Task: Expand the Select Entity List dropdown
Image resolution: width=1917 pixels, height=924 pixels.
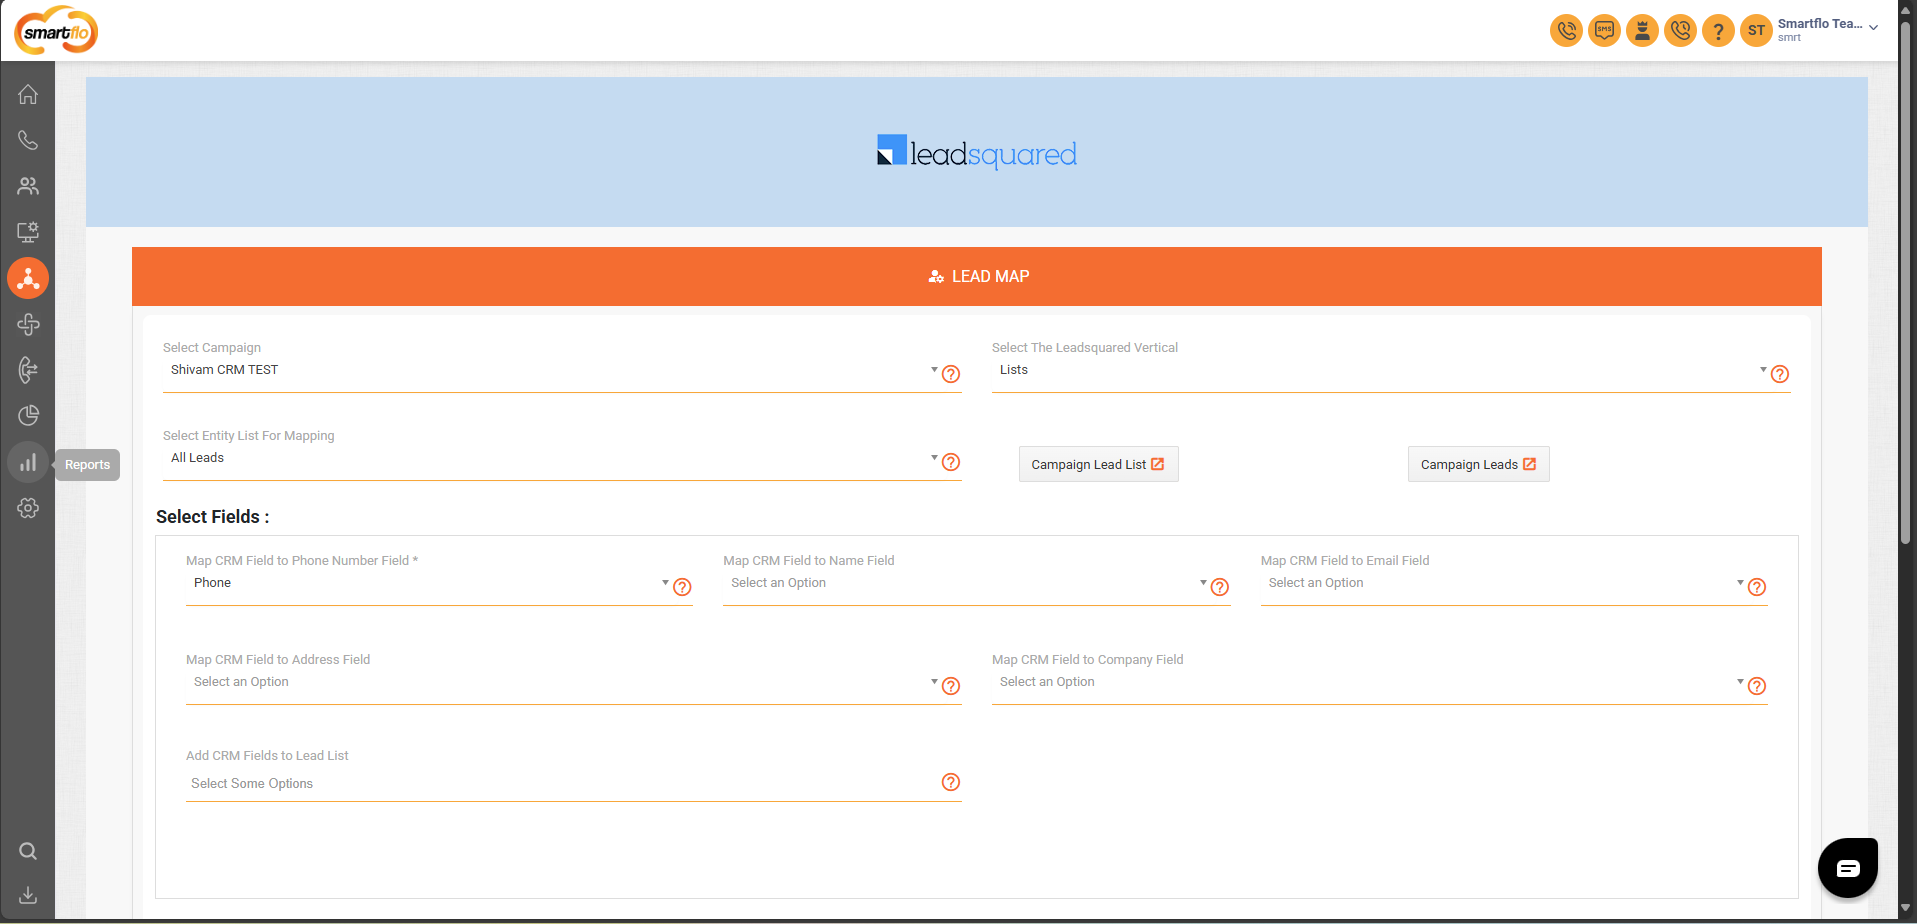Action: click(x=551, y=458)
